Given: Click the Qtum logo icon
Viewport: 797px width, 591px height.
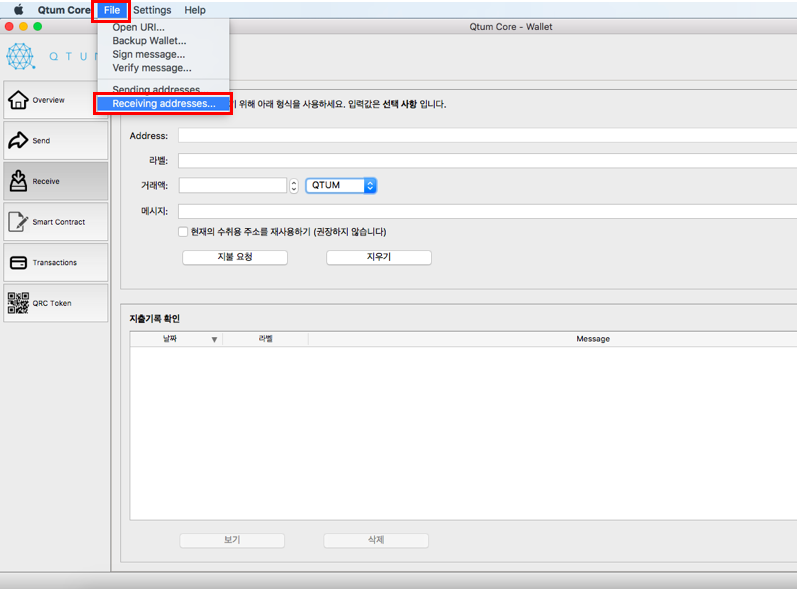Looking at the screenshot, I should click(20, 56).
